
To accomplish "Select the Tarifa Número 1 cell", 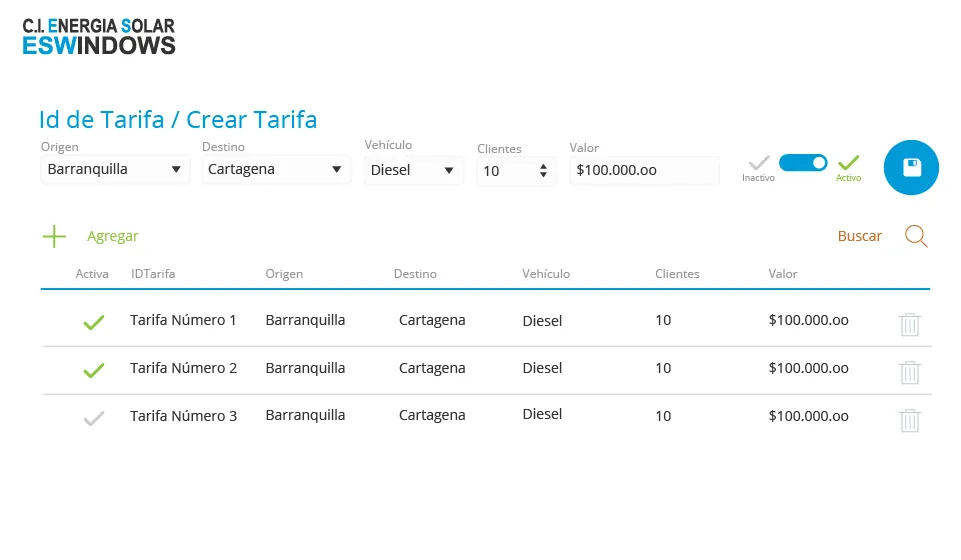I will click(183, 320).
